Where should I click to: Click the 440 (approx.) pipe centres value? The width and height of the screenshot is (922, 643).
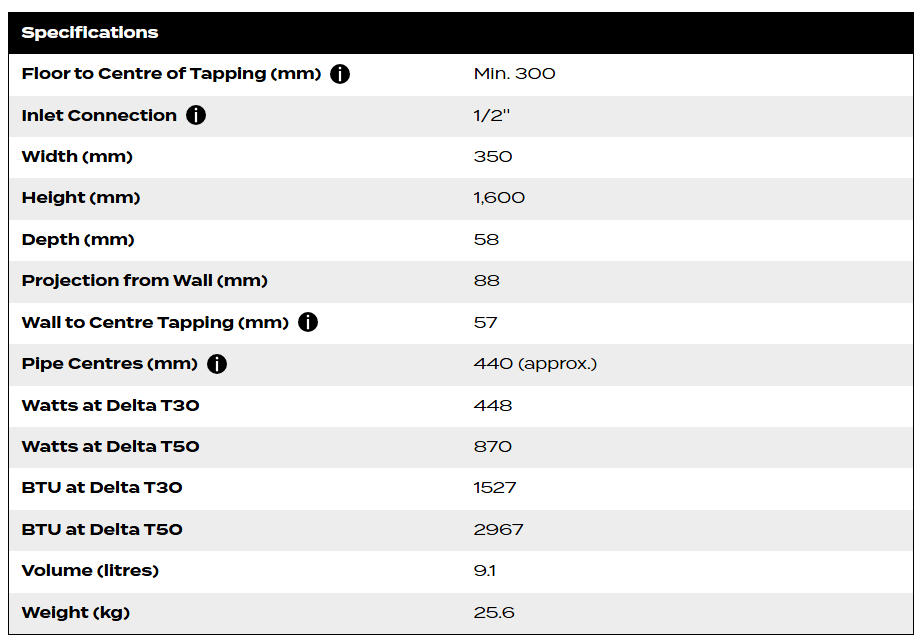pyautogui.click(x=535, y=364)
